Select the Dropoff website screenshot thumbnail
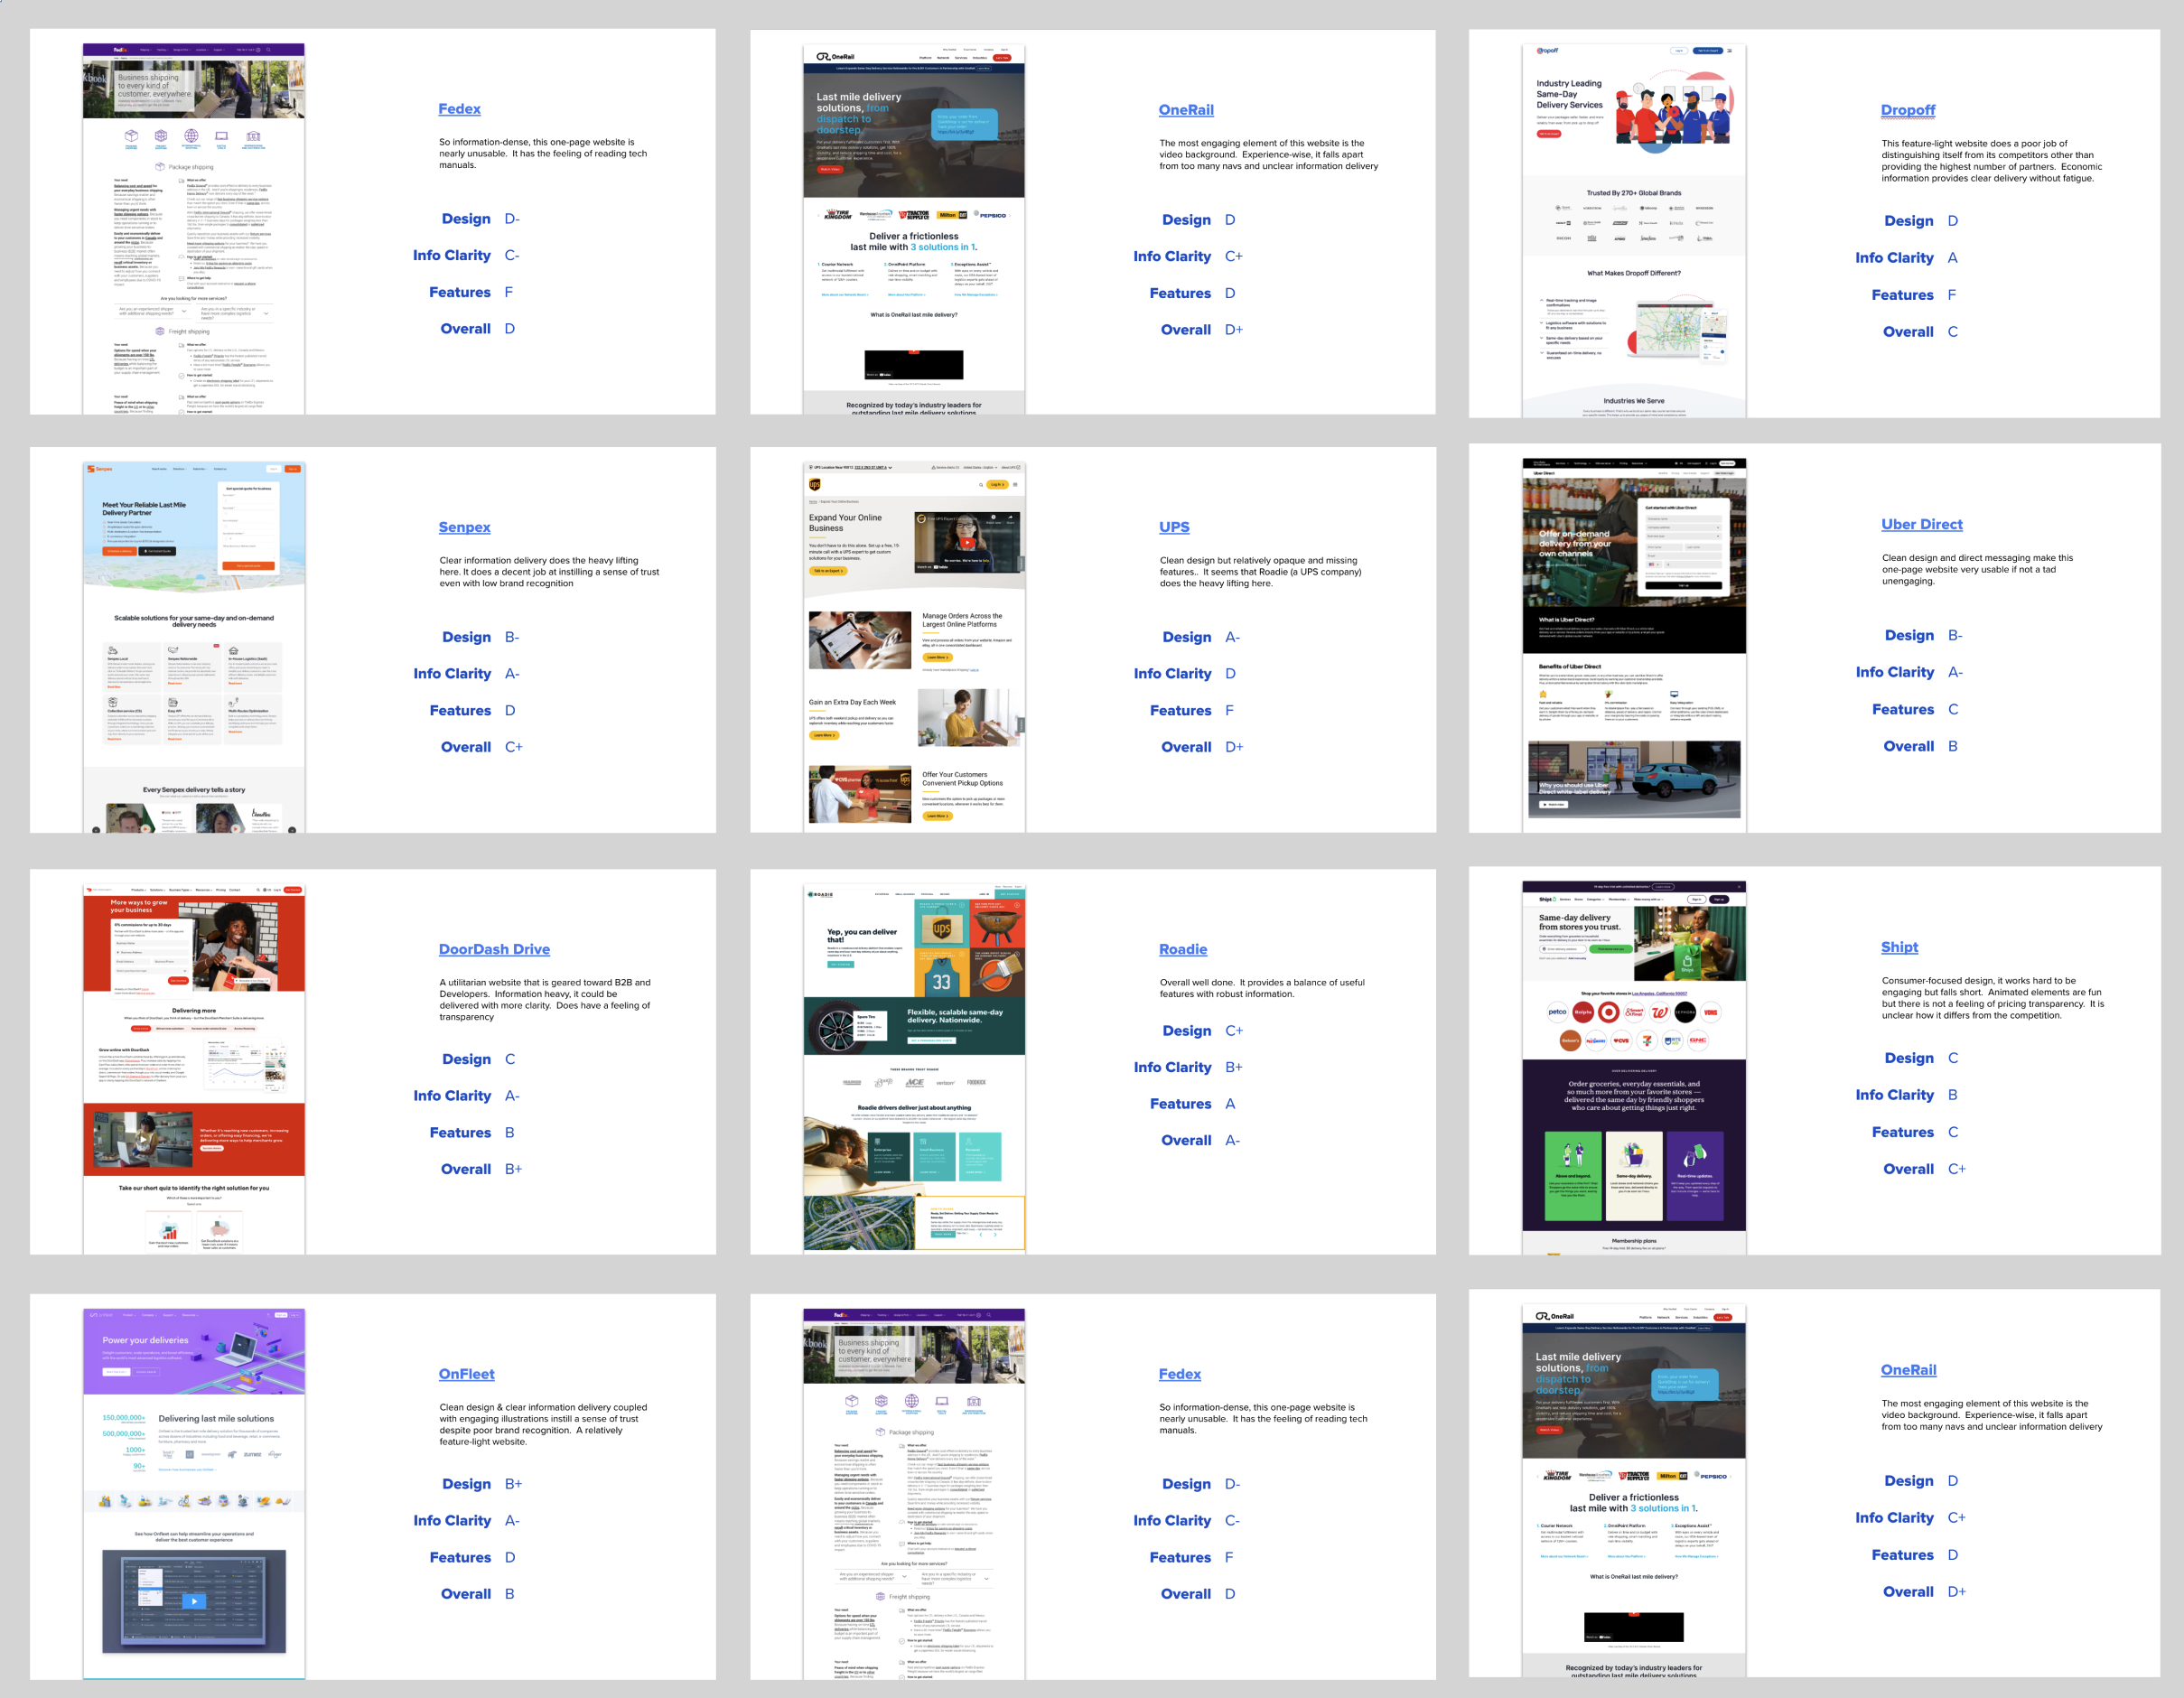2184x1698 pixels. pyautogui.click(x=1634, y=231)
